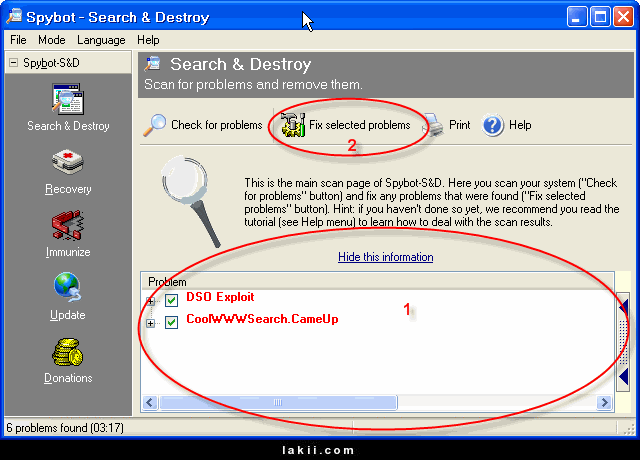The height and width of the screenshot is (460, 640).
Task: Select the Immunize sidebar icon
Action: click(68, 226)
